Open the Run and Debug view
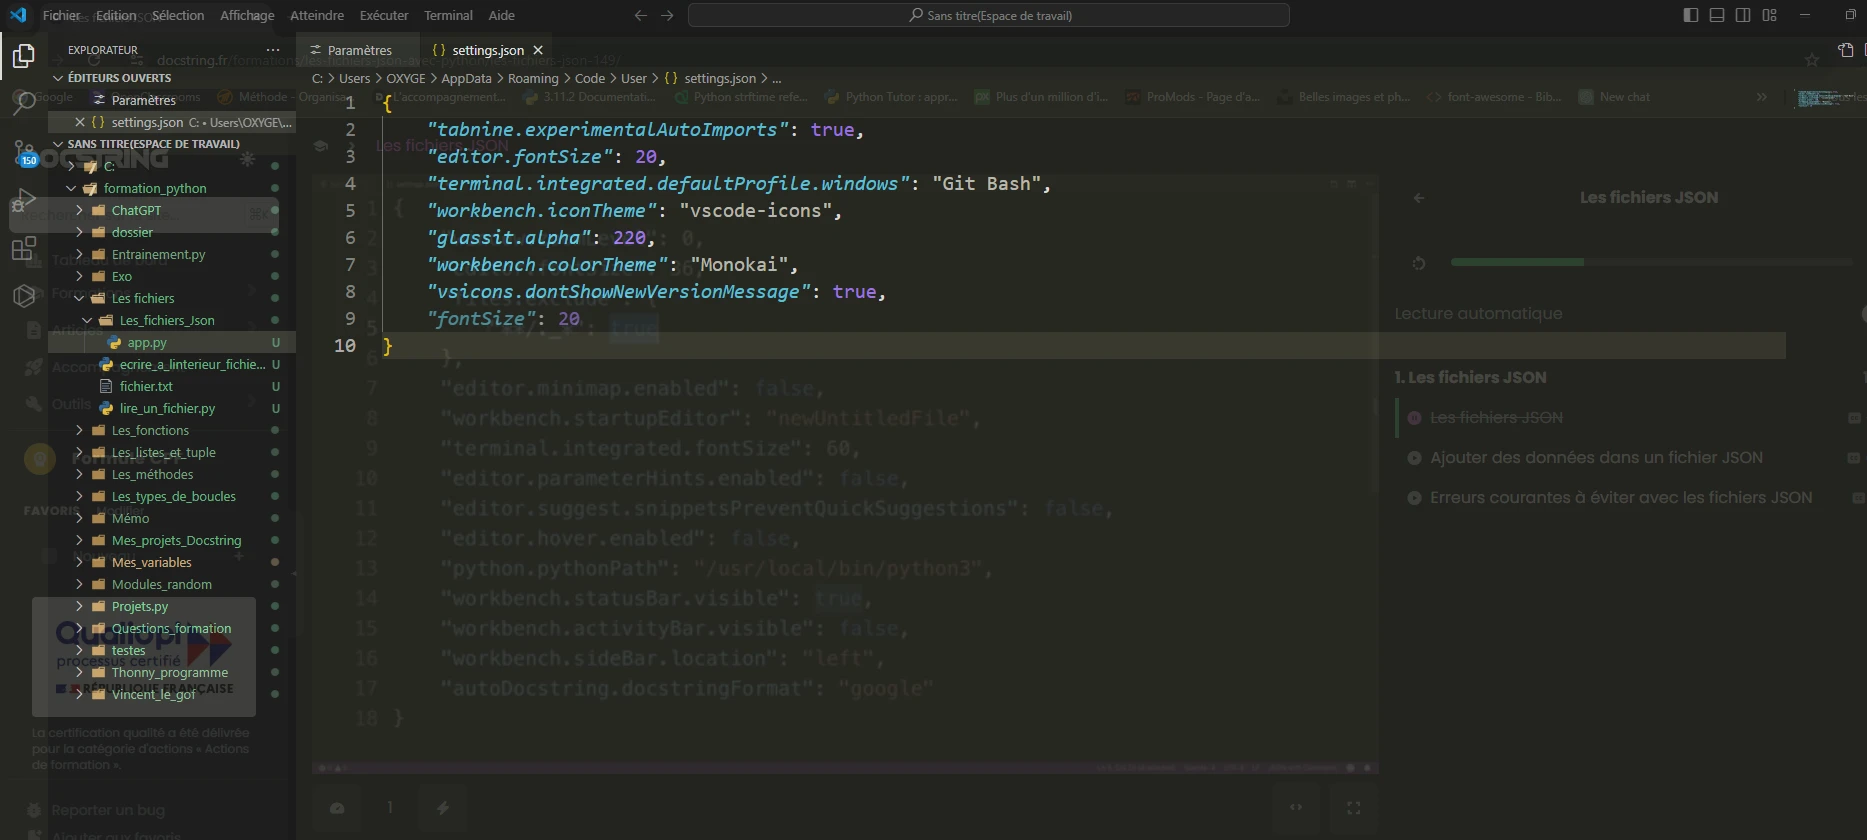This screenshot has height=840, width=1867. [x=23, y=200]
